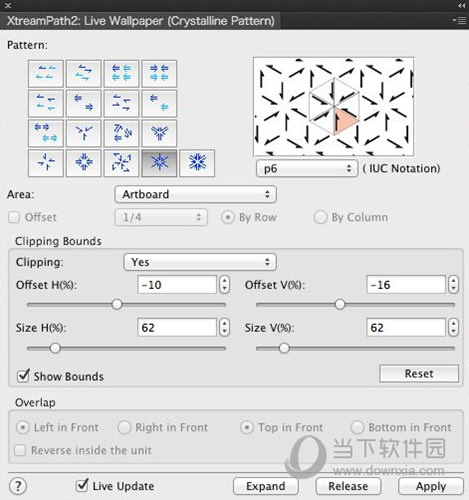Select three single arrows Y-shaped pattern
The image size is (469, 500).
(83, 133)
